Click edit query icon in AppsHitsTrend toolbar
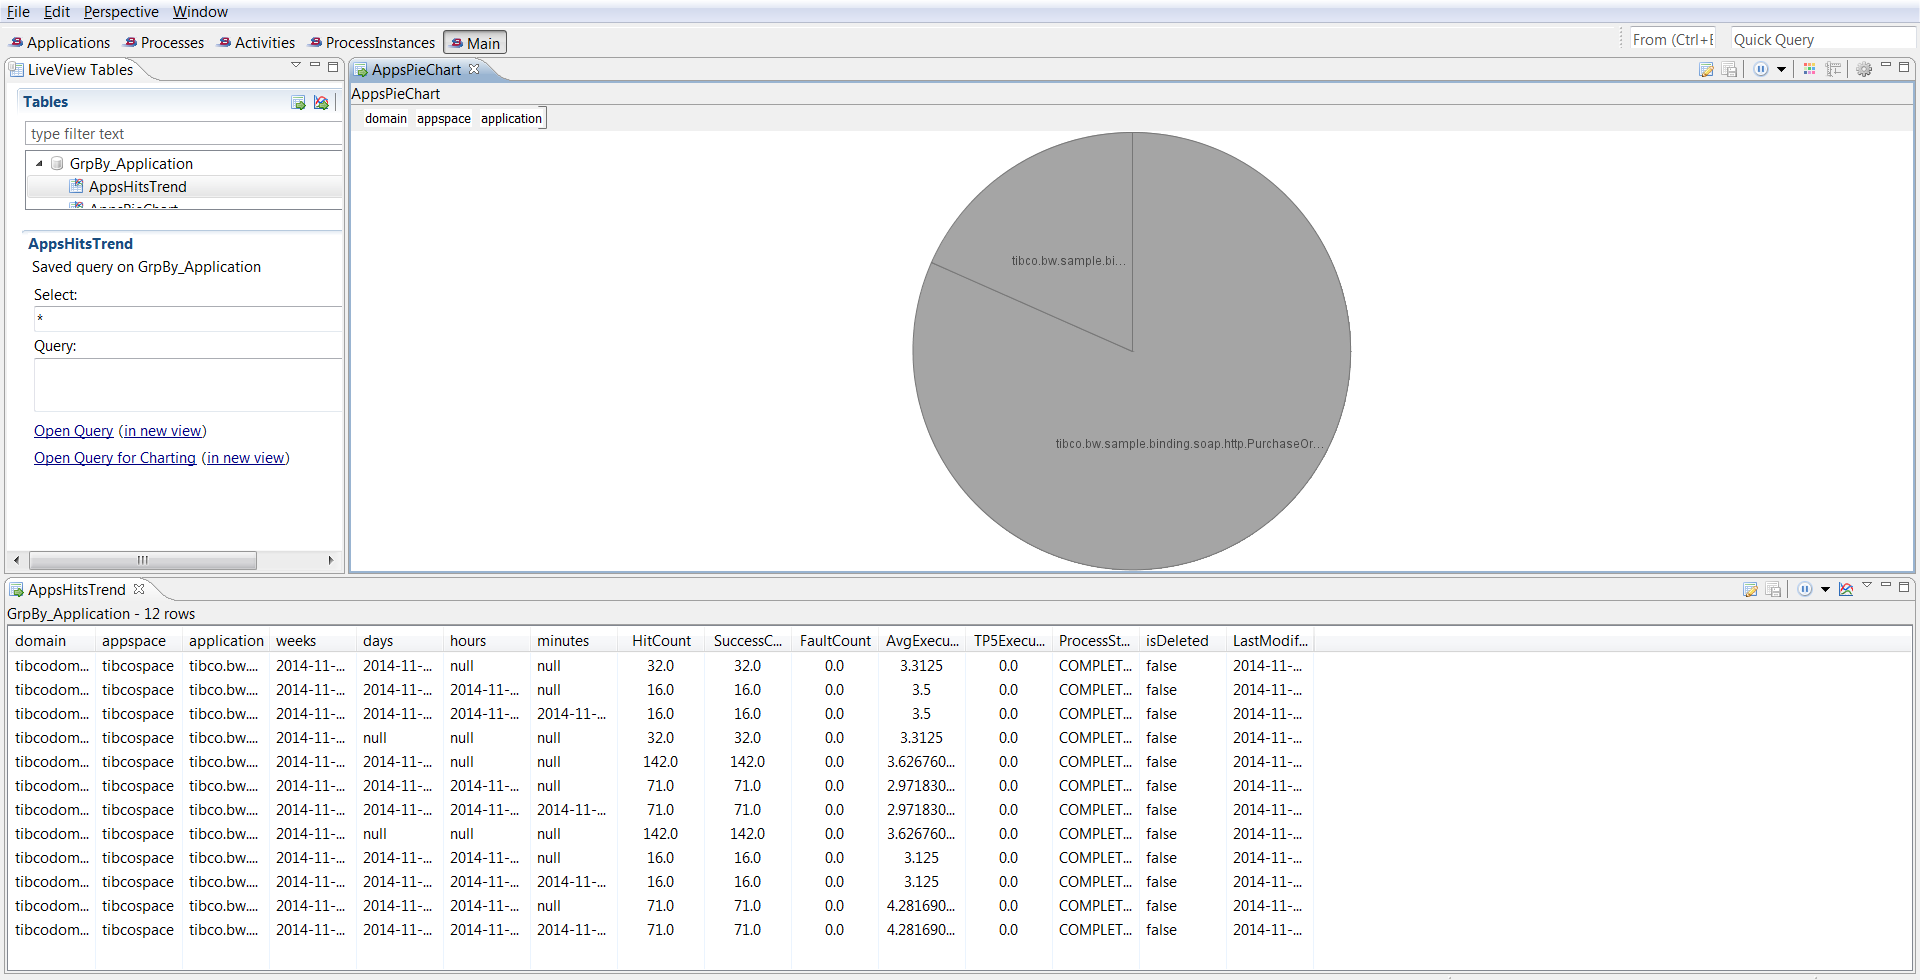1920x980 pixels. pos(1750,589)
